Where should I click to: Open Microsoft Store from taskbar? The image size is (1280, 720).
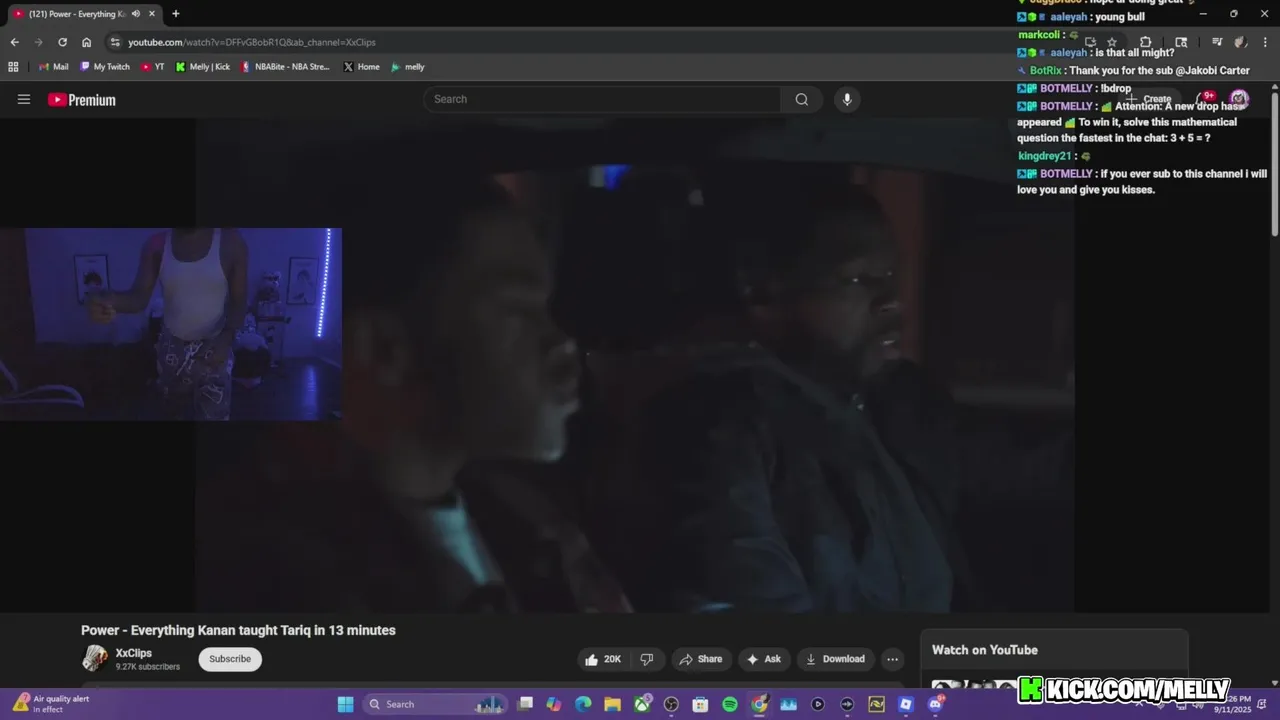(x=700, y=704)
